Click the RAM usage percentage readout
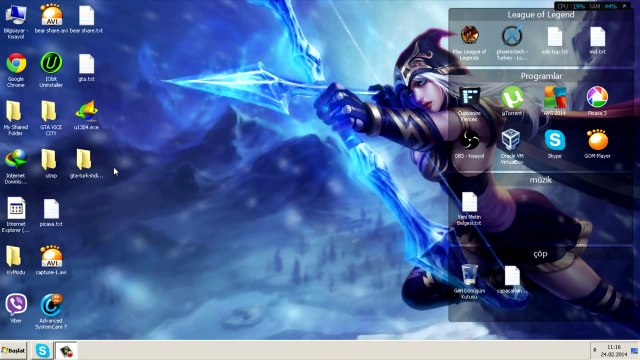The height and width of the screenshot is (360, 640). point(611,7)
